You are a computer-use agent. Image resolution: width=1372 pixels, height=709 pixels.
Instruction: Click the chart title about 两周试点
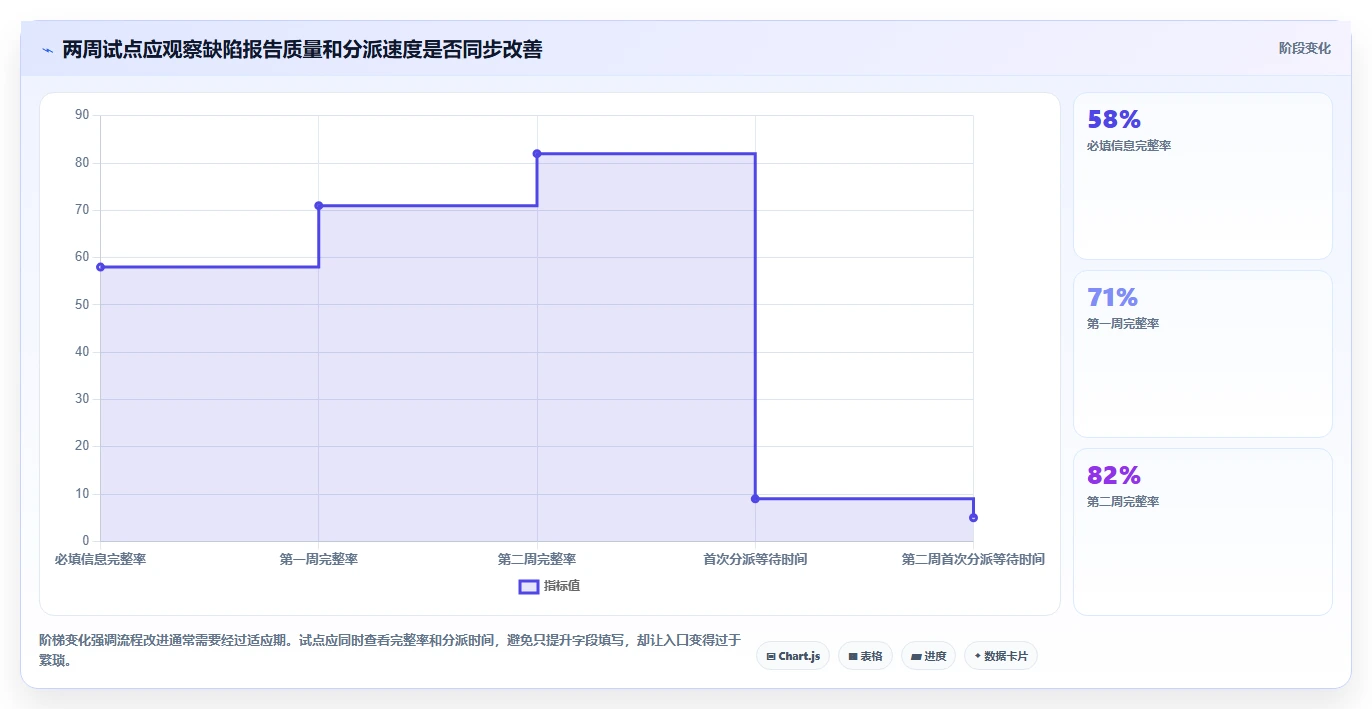pos(302,49)
